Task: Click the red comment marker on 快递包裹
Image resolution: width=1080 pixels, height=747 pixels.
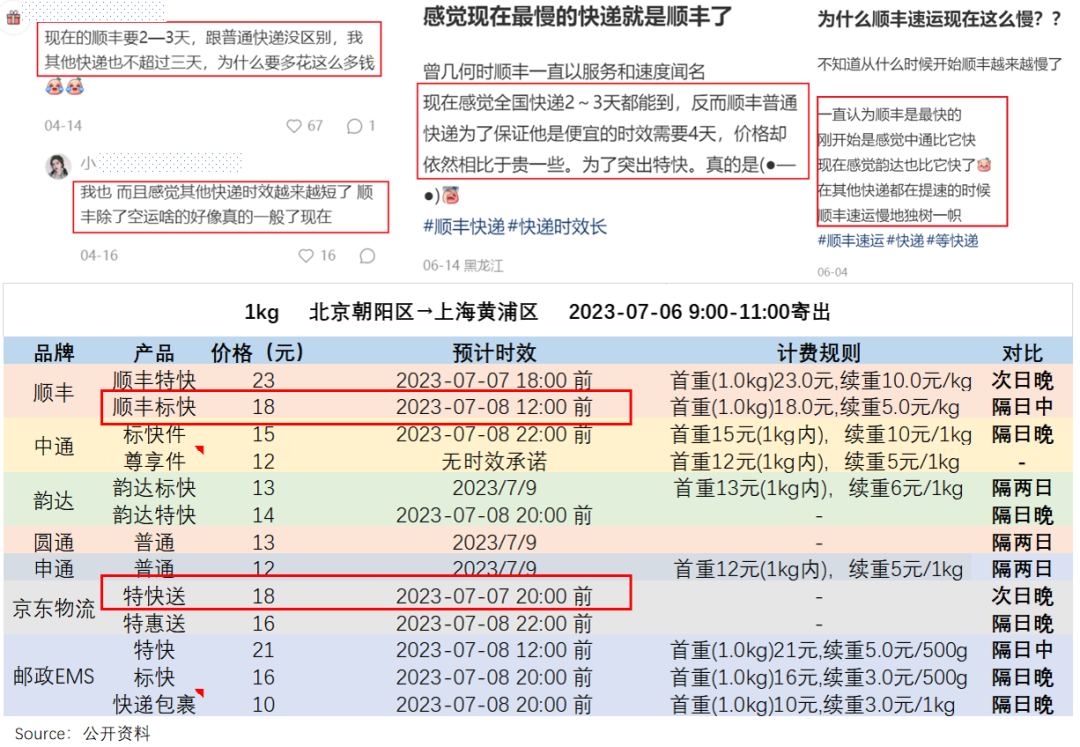Action: [x=200, y=693]
